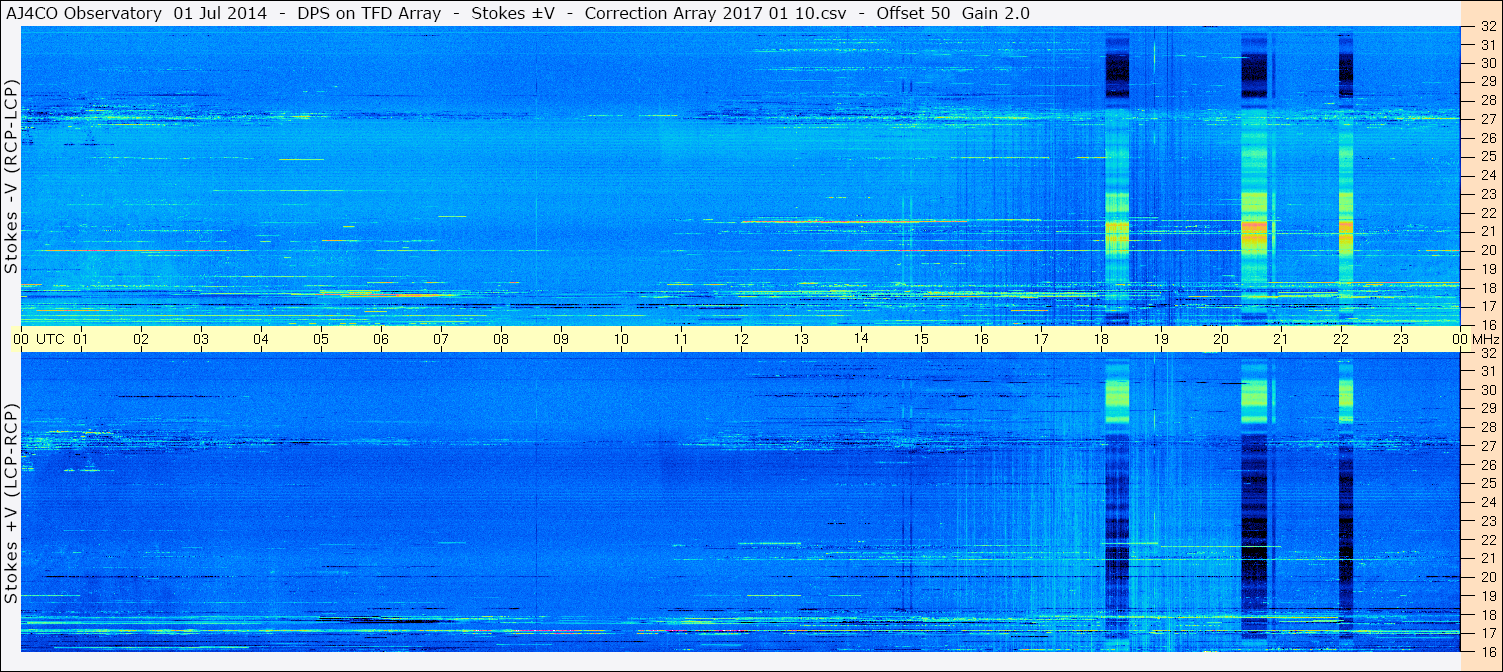Select the 11 hour tick on time axis
This screenshot has width=1503, height=672.
pyautogui.click(x=681, y=339)
